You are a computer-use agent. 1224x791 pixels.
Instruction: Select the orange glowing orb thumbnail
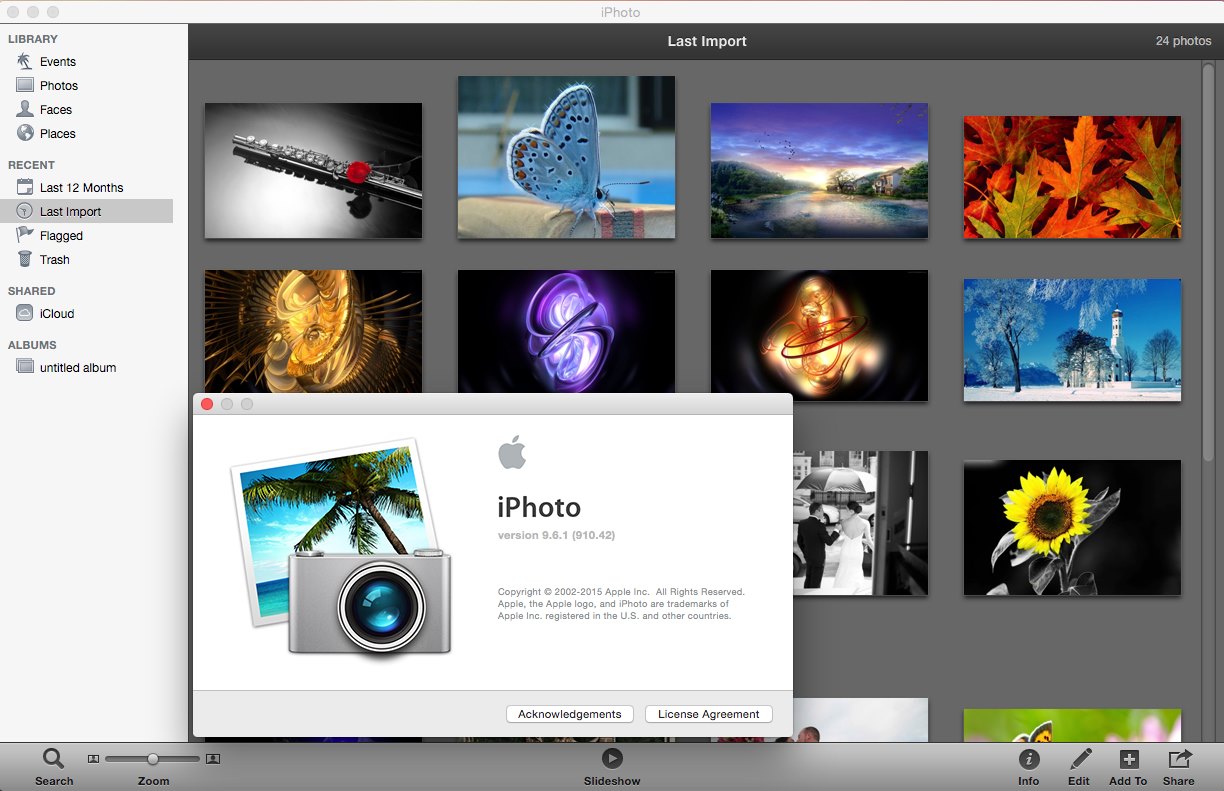pos(819,335)
